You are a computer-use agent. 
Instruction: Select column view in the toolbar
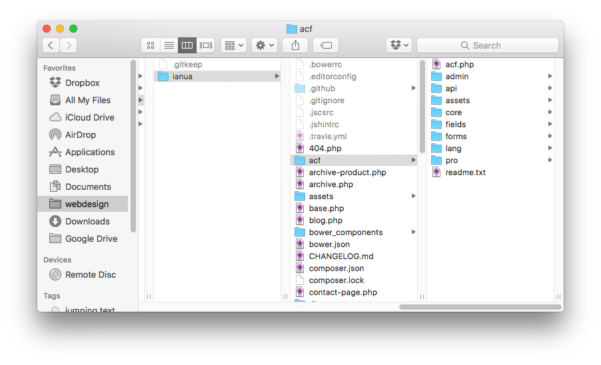[187, 45]
